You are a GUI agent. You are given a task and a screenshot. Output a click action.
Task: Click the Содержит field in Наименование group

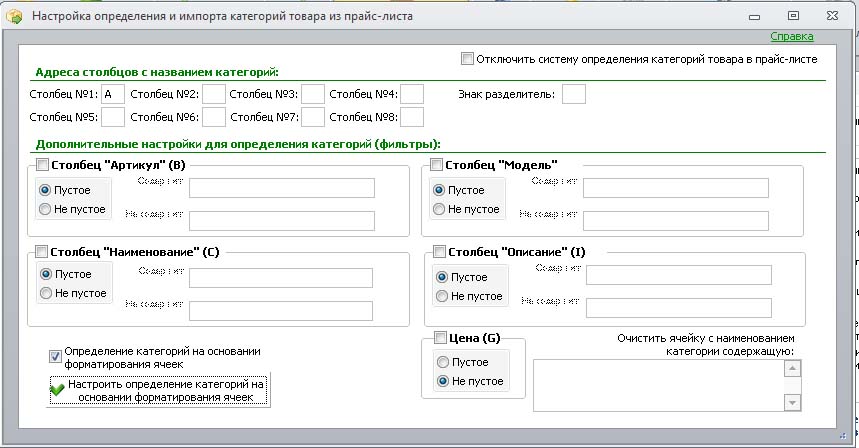280,278
